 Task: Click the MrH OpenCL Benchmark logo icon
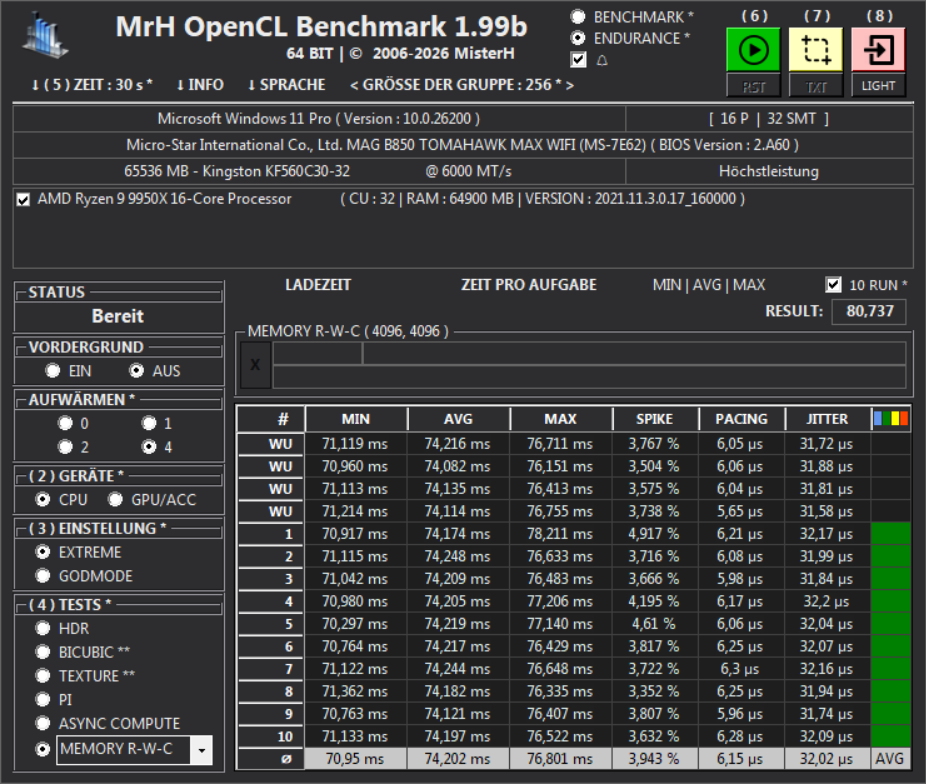pyautogui.click(x=45, y=37)
